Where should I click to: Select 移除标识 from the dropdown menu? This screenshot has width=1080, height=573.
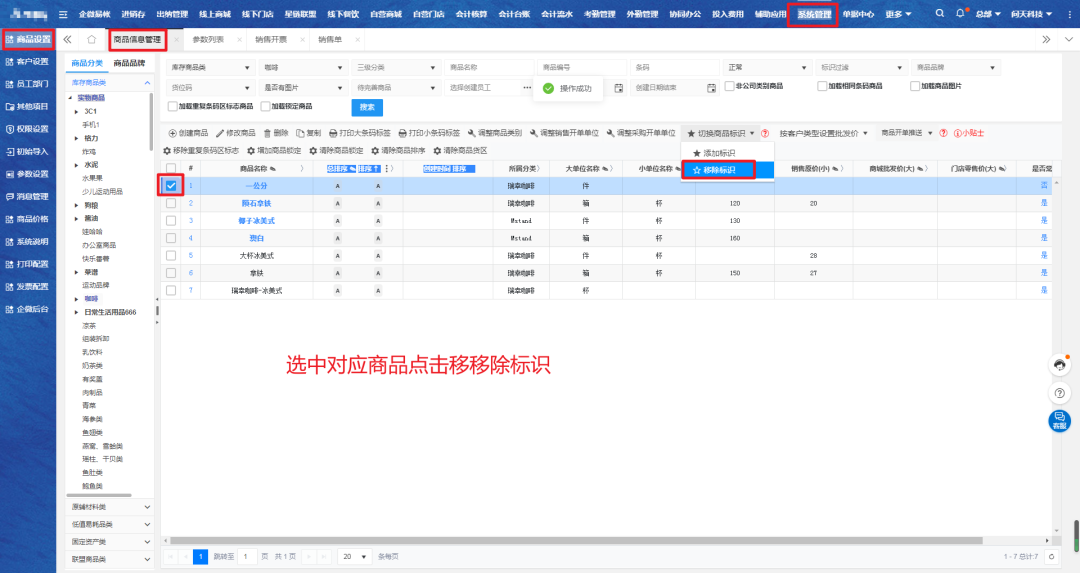pos(714,170)
